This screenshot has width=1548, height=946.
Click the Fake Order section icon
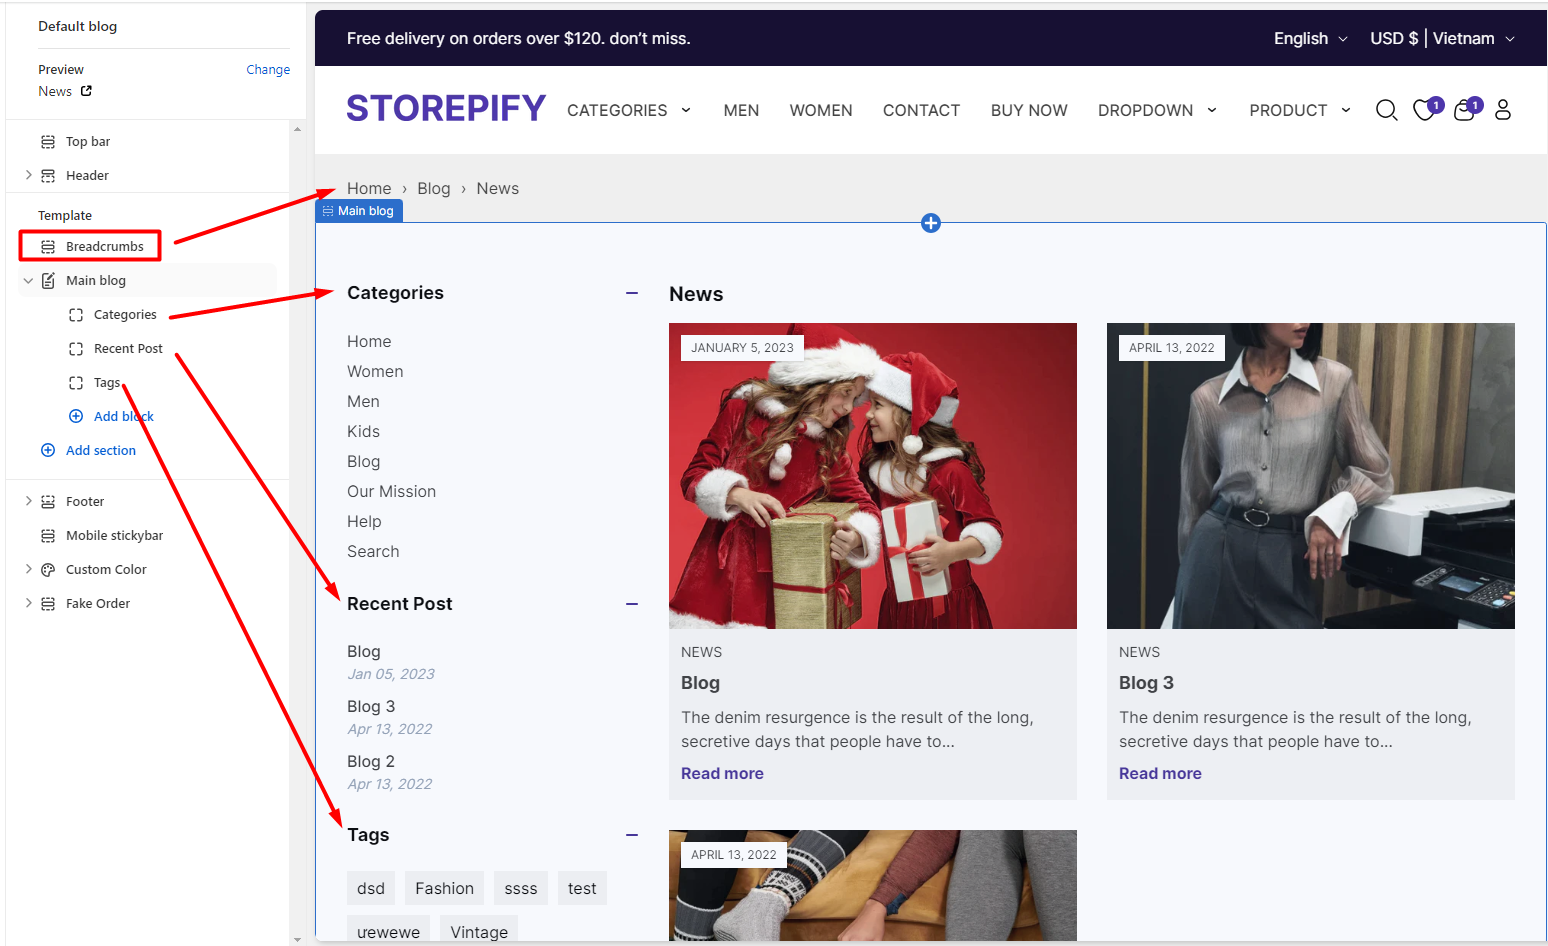pyautogui.click(x=48, y=604)
